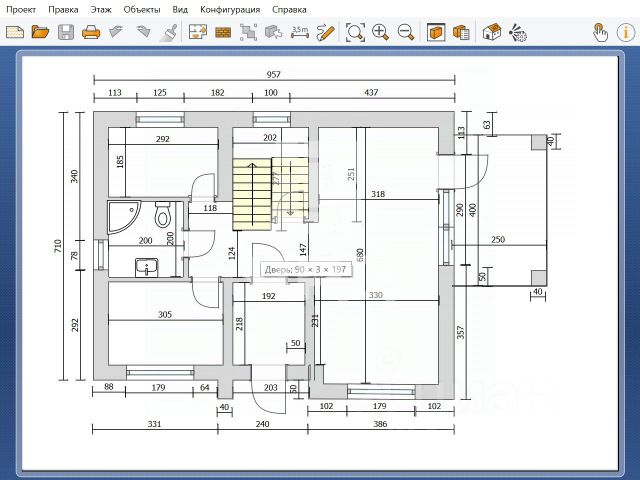Click the house icon in the toolbar
640x480 pixels.
point(491,32)
